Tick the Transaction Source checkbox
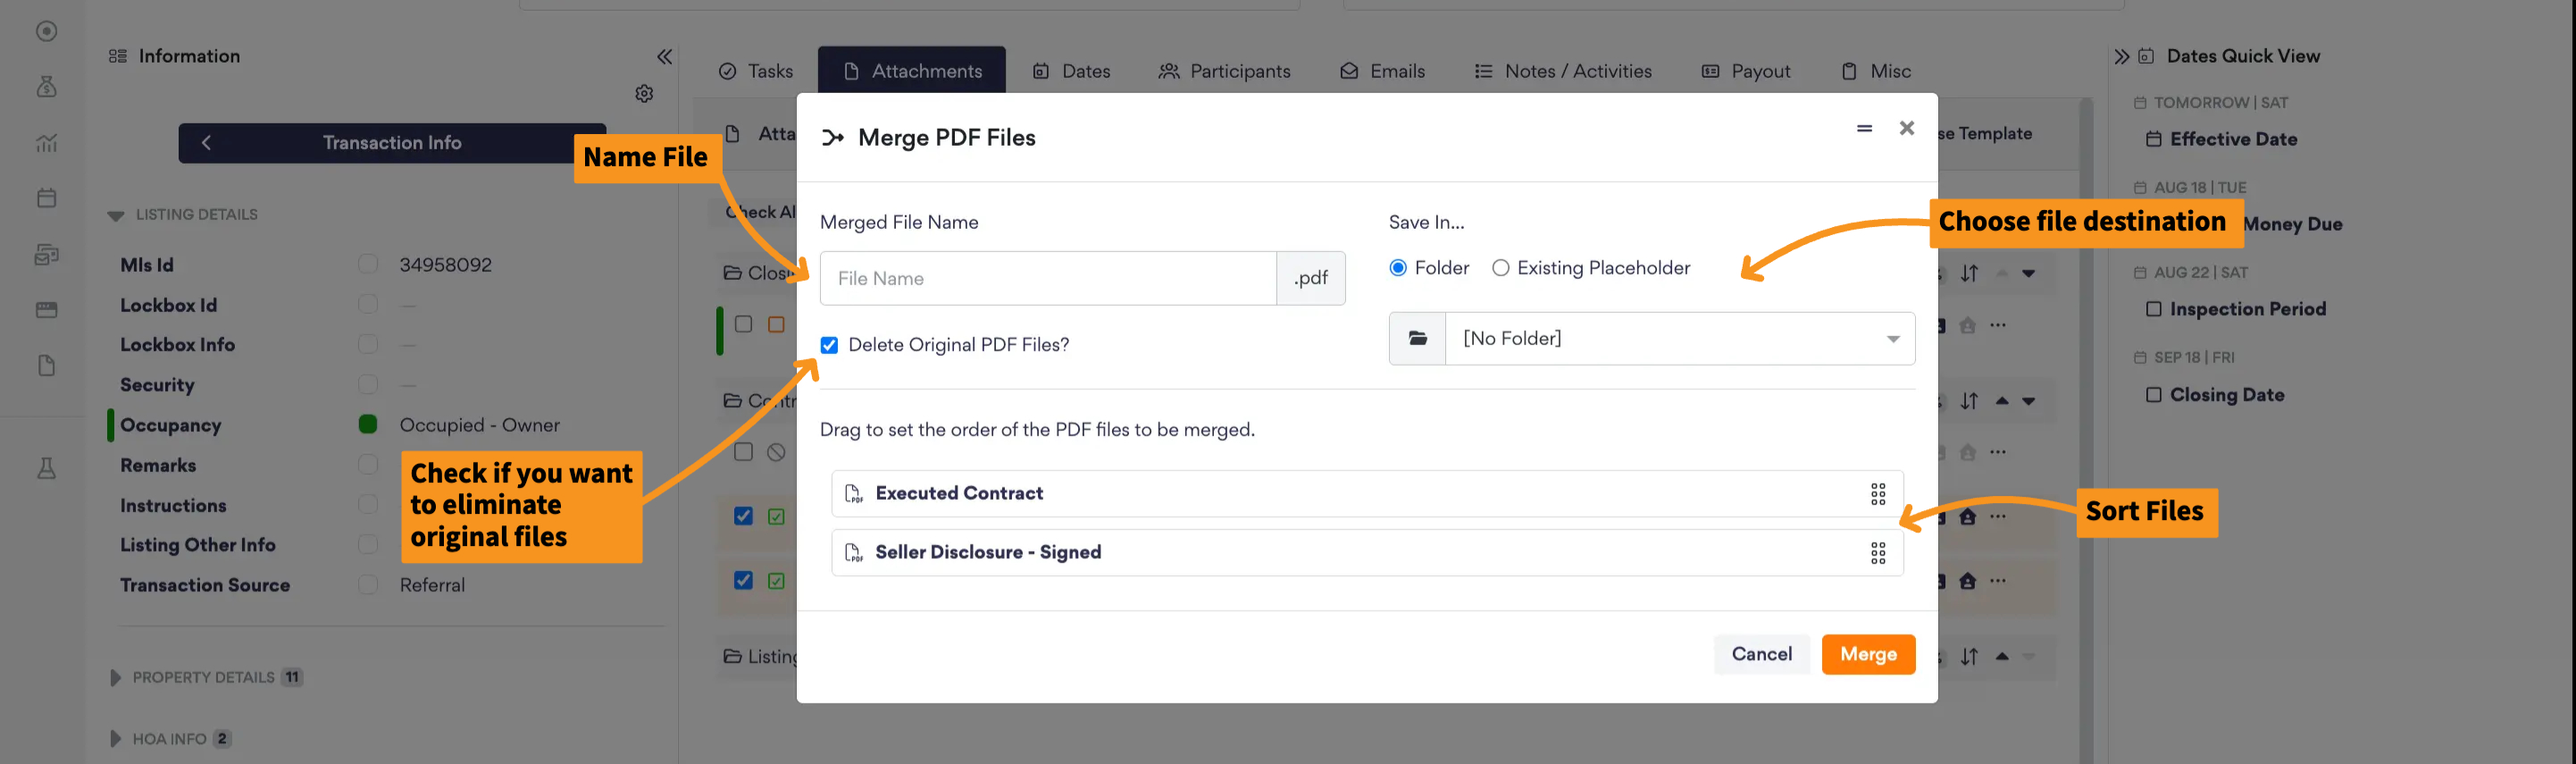This screenshot has height=764, width=2576. click(368, 584)
